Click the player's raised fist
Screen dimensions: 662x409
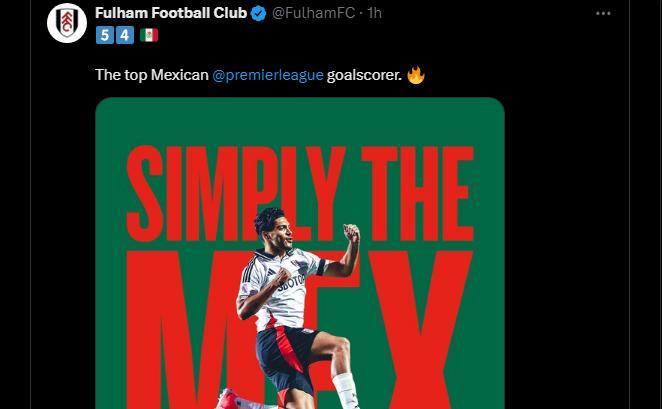click(x=351, y=233)
